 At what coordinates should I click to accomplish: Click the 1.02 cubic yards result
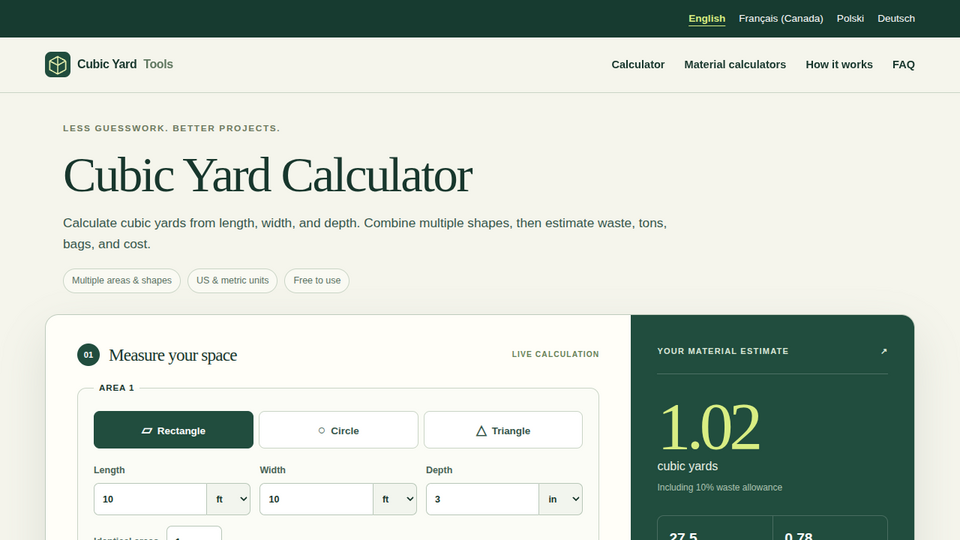click(709, 427)
